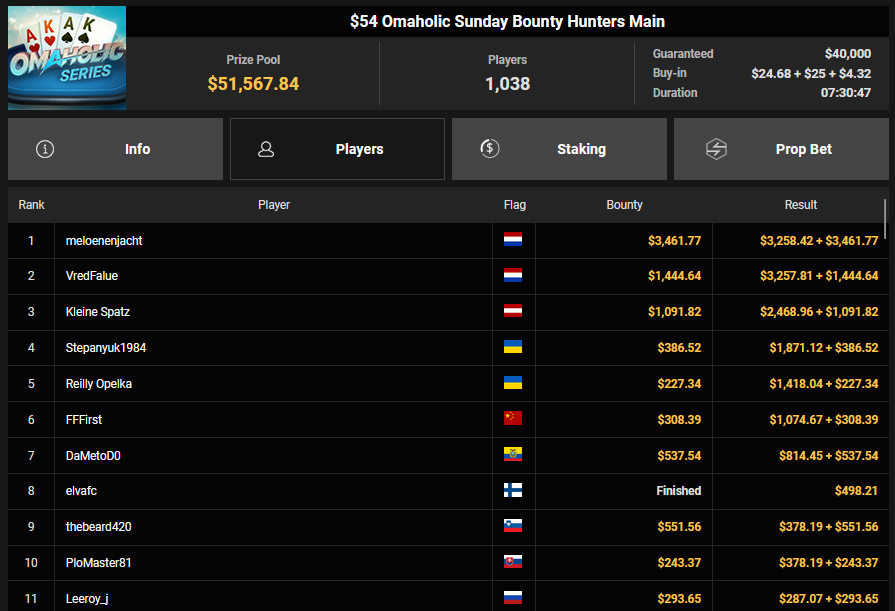
Task: Sort by the Rank column header
Action: (x=31, y=205)
